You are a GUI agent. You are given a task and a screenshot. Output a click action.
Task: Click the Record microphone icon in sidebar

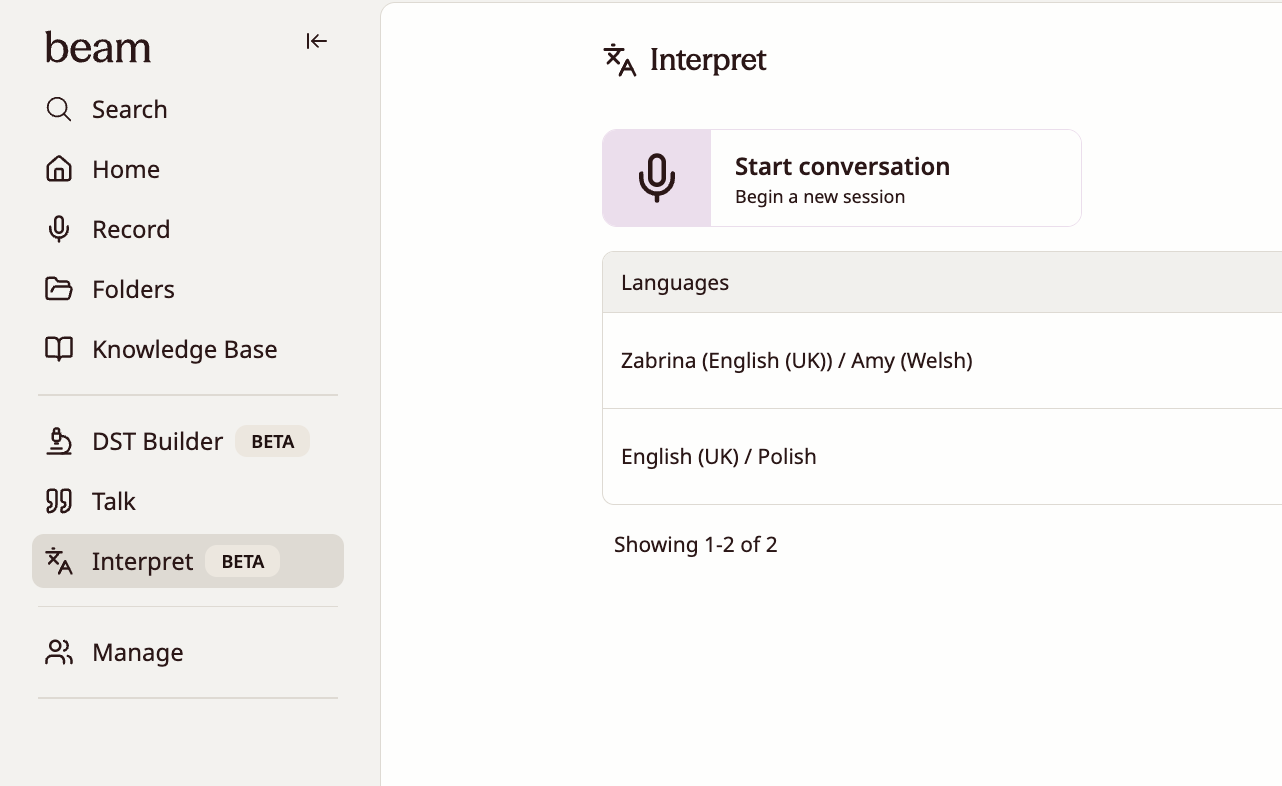pos(59,229)
